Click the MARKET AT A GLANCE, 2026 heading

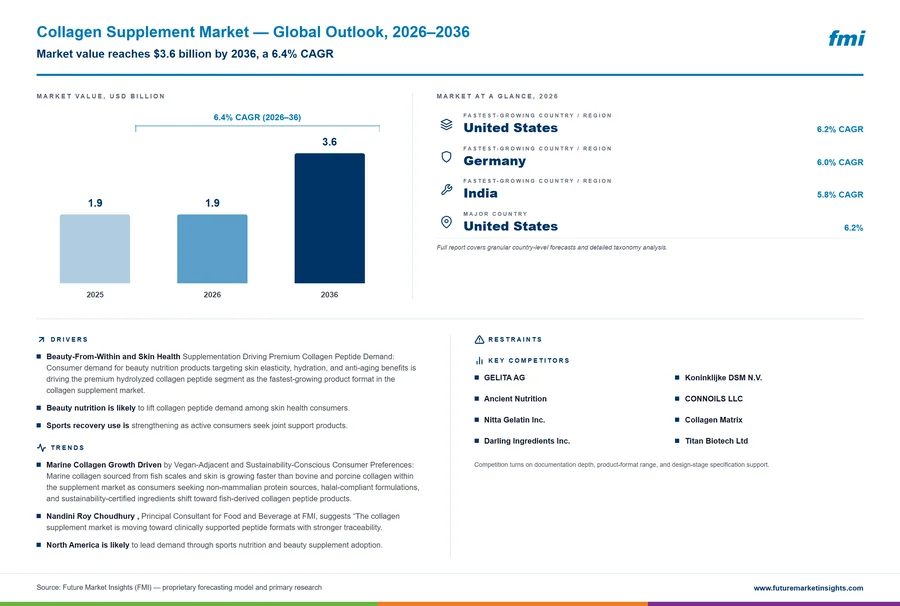coord(497,96)
